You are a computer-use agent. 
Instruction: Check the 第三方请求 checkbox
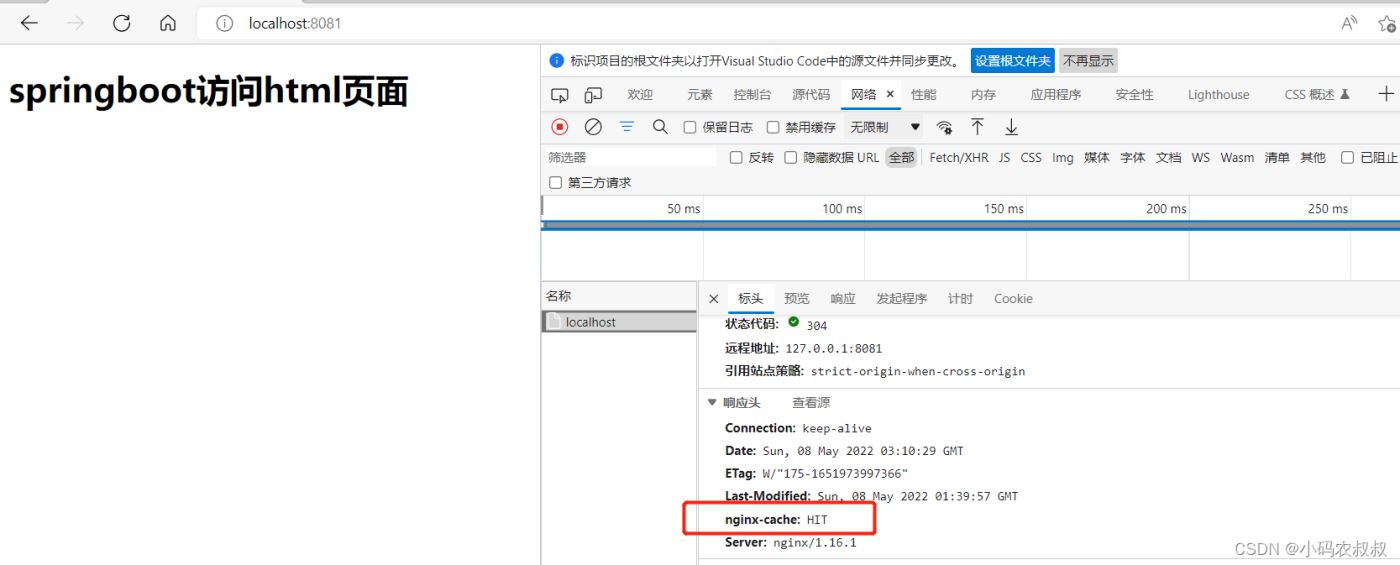[x=556, y=183]
